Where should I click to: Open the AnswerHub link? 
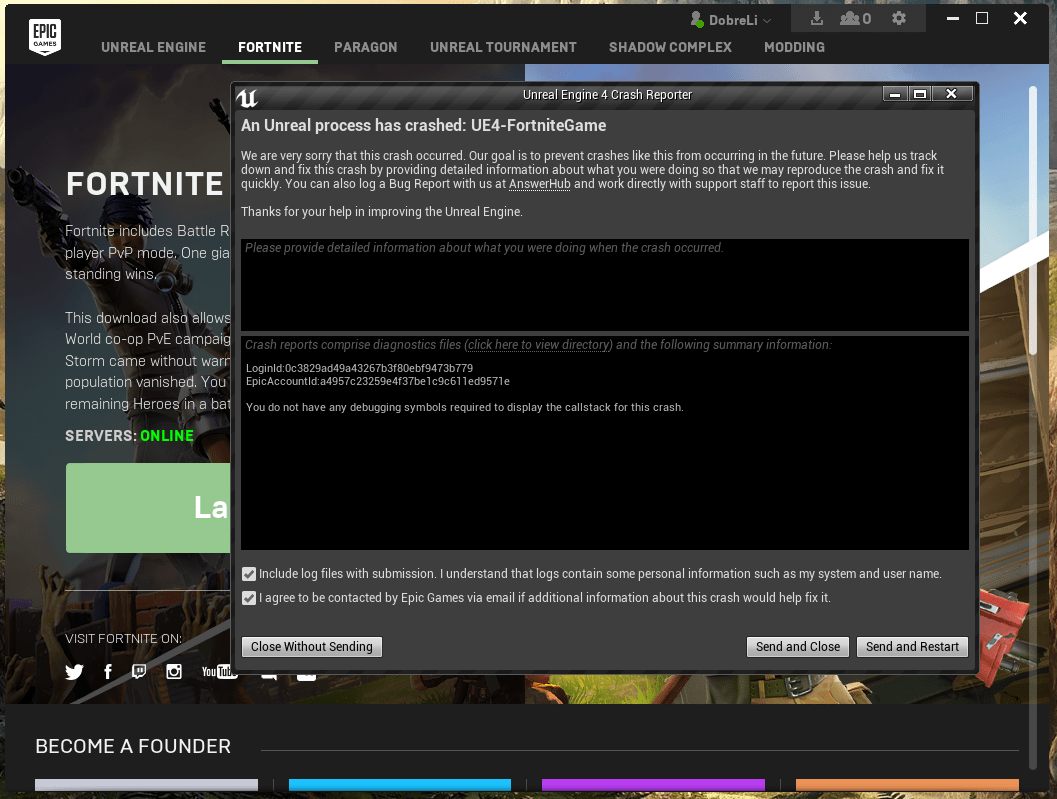(x=539, y=184)
